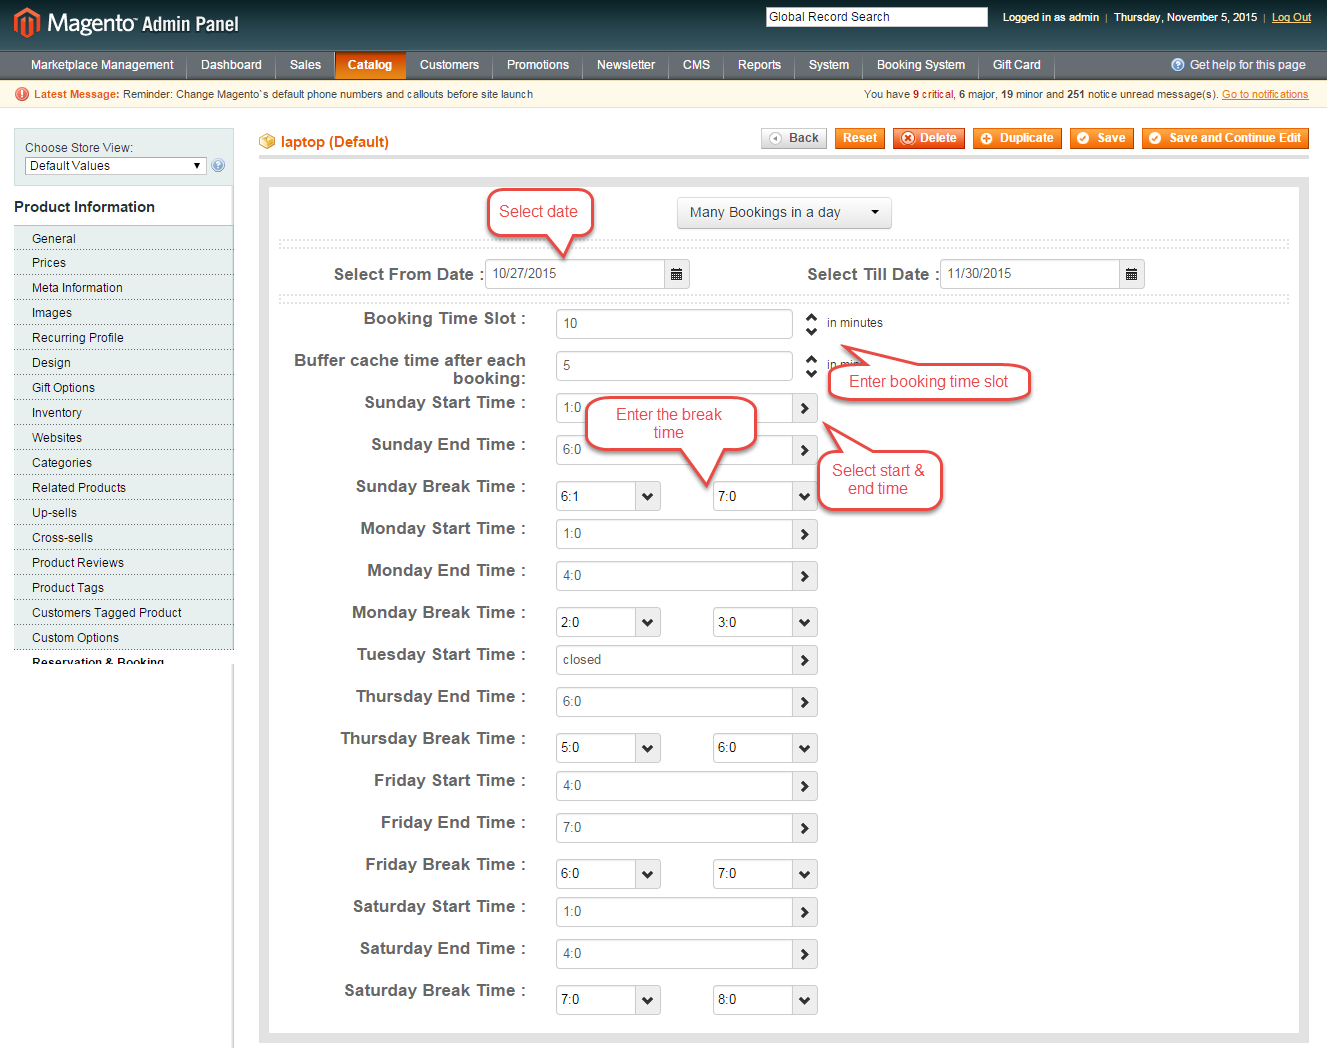Viewport: 1327px width, 1048px height.
Task: Open calendar icon for Select From Date
Action: 676,274
